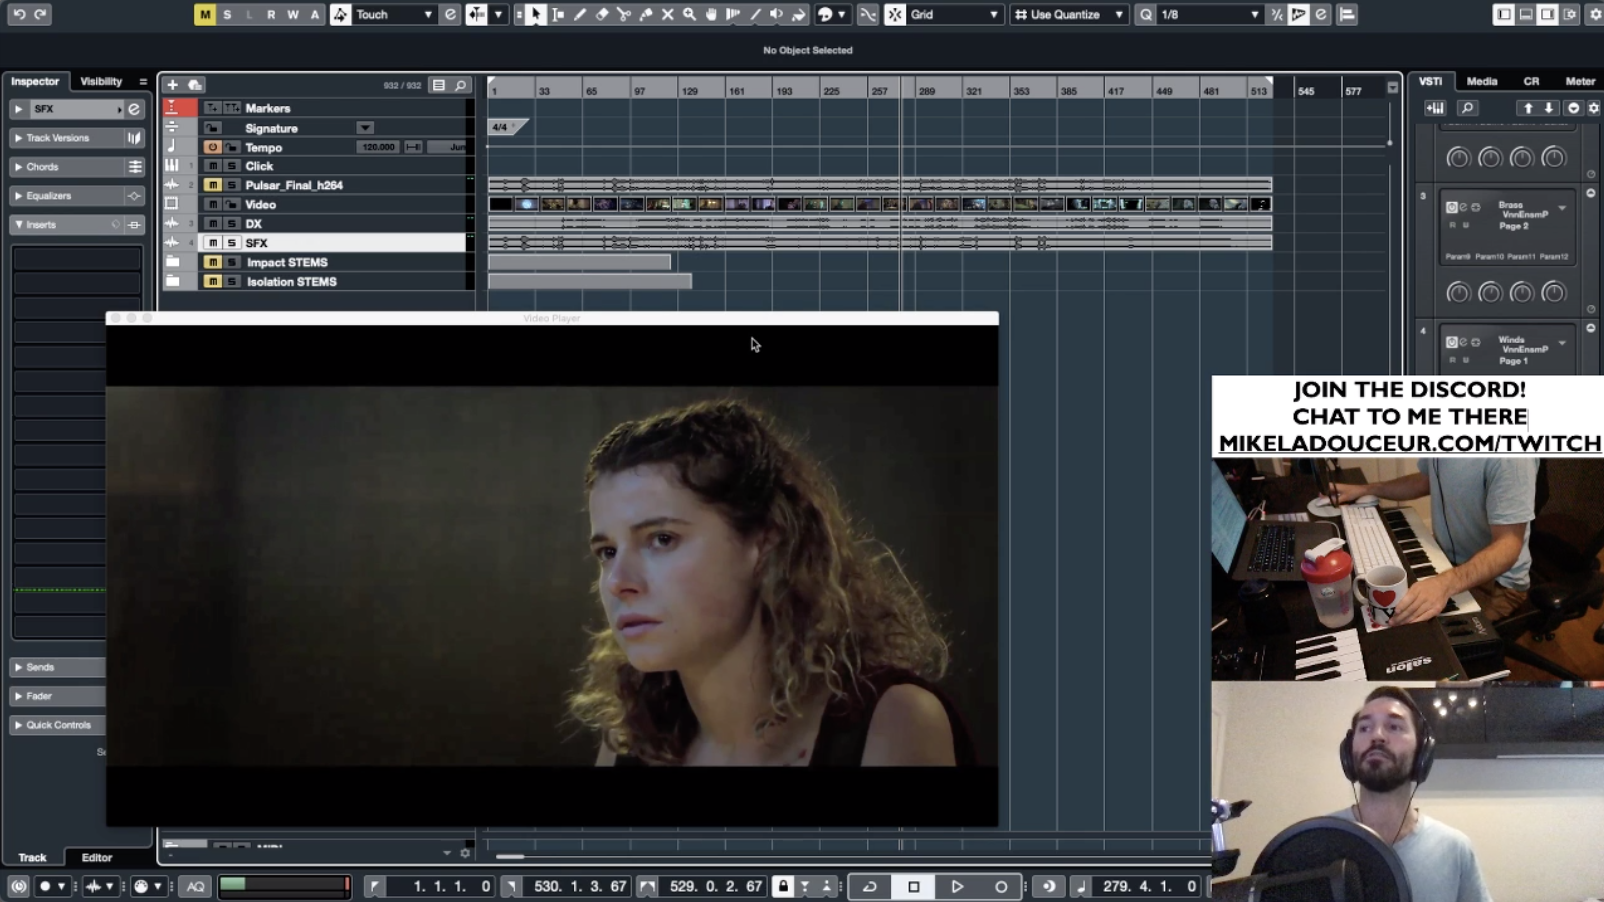Select the Line tool
Screen dimensions: 1604x902
tap(755, 14)
